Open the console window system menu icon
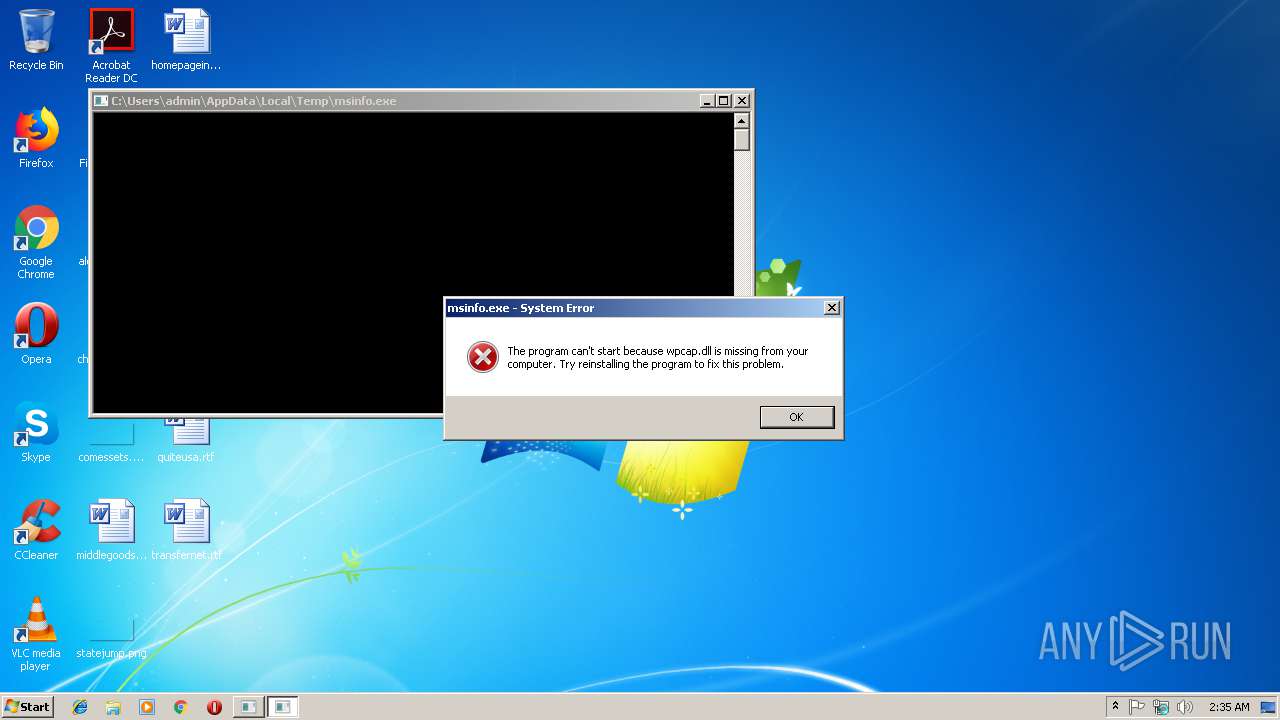The width and height of the screenshot is (1280, 720). (x=100, y=101)
